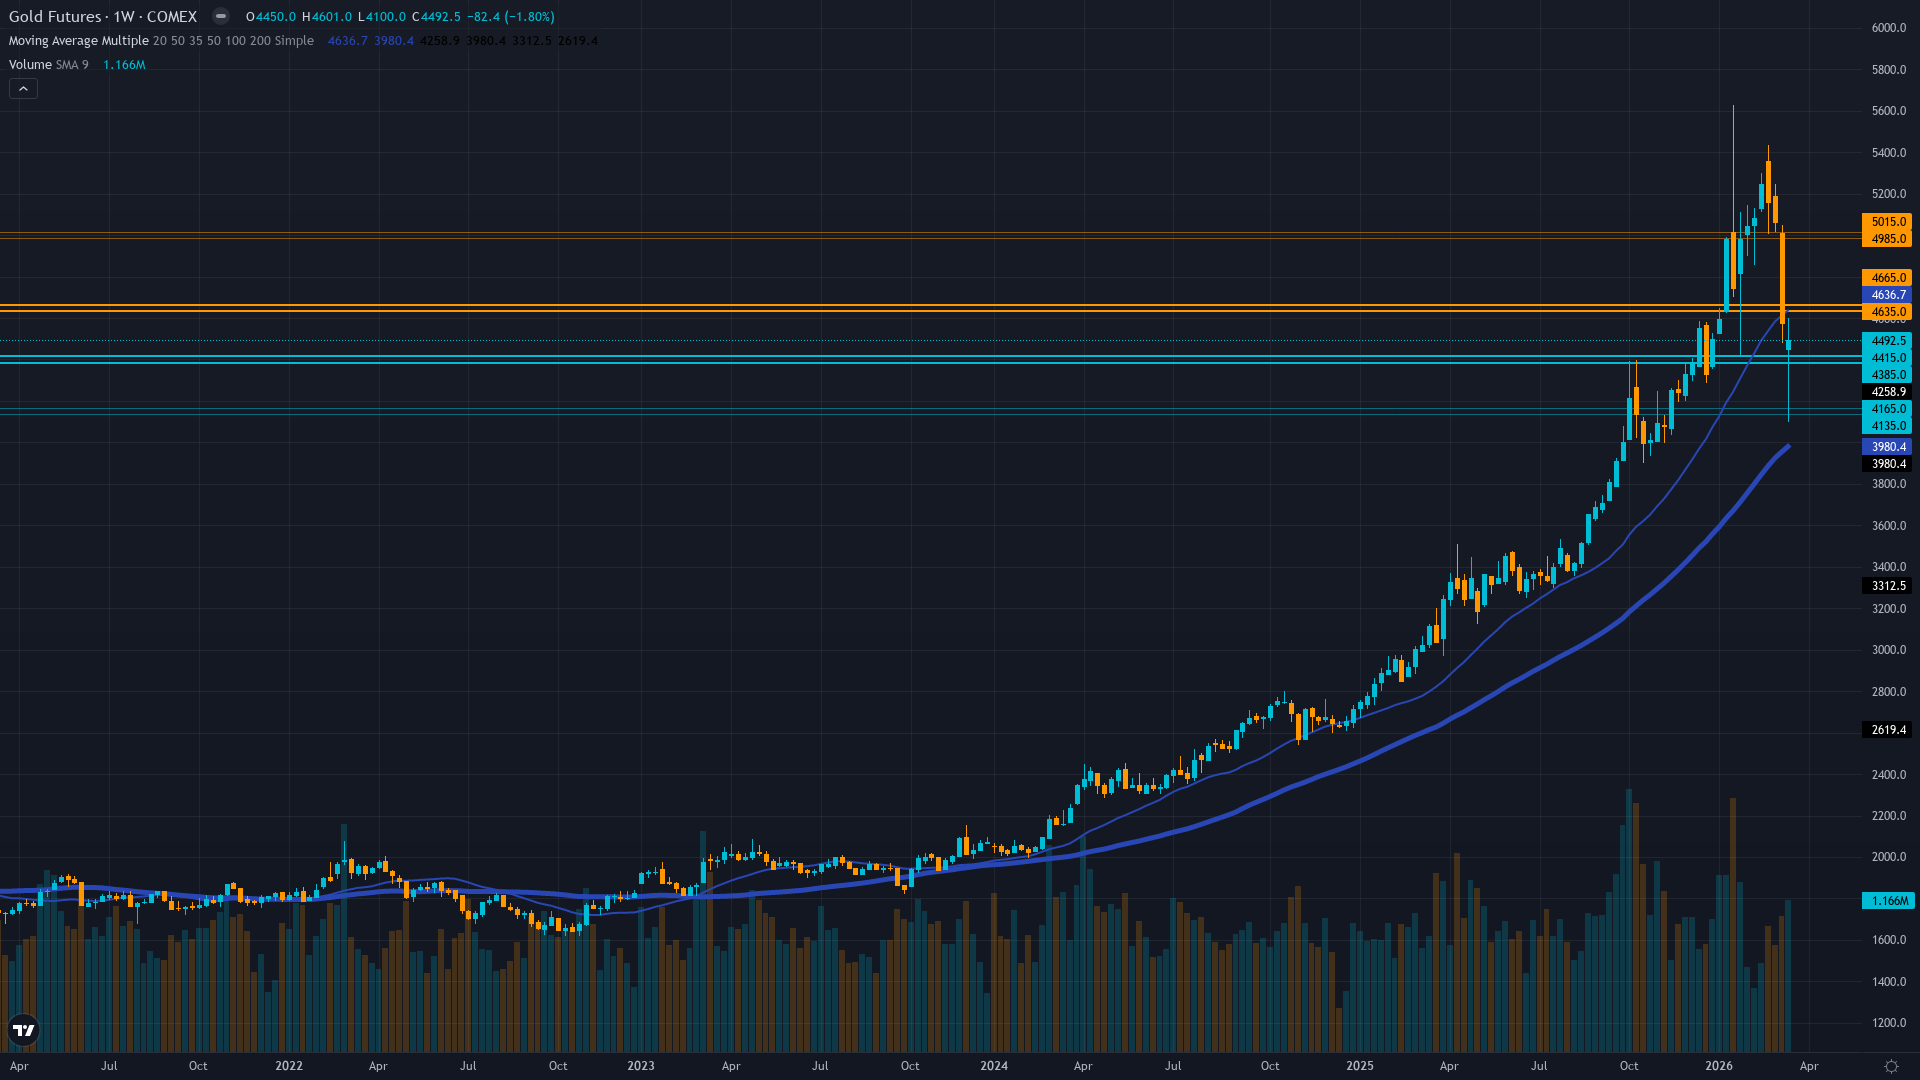The image size is (1920, 1080).
Task: Select the Volume SMA 9 indicator legend
Action: [49, 65]
